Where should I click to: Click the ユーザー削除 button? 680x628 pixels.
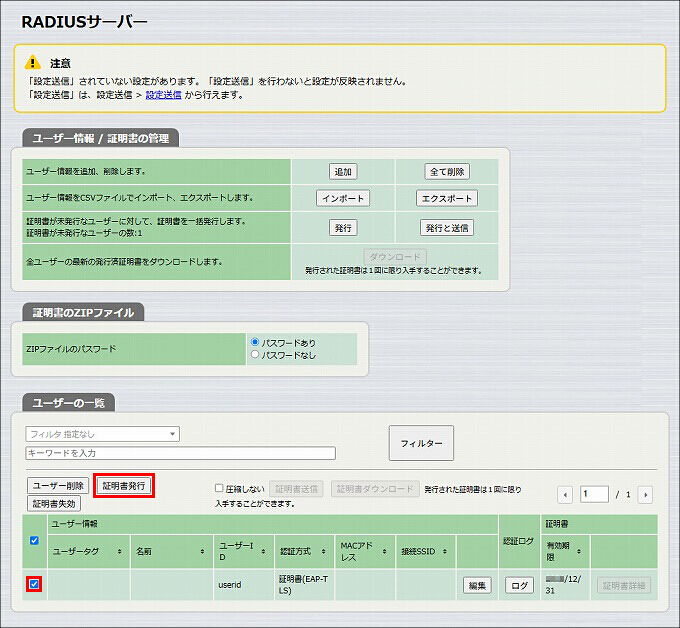pos(58,485)
